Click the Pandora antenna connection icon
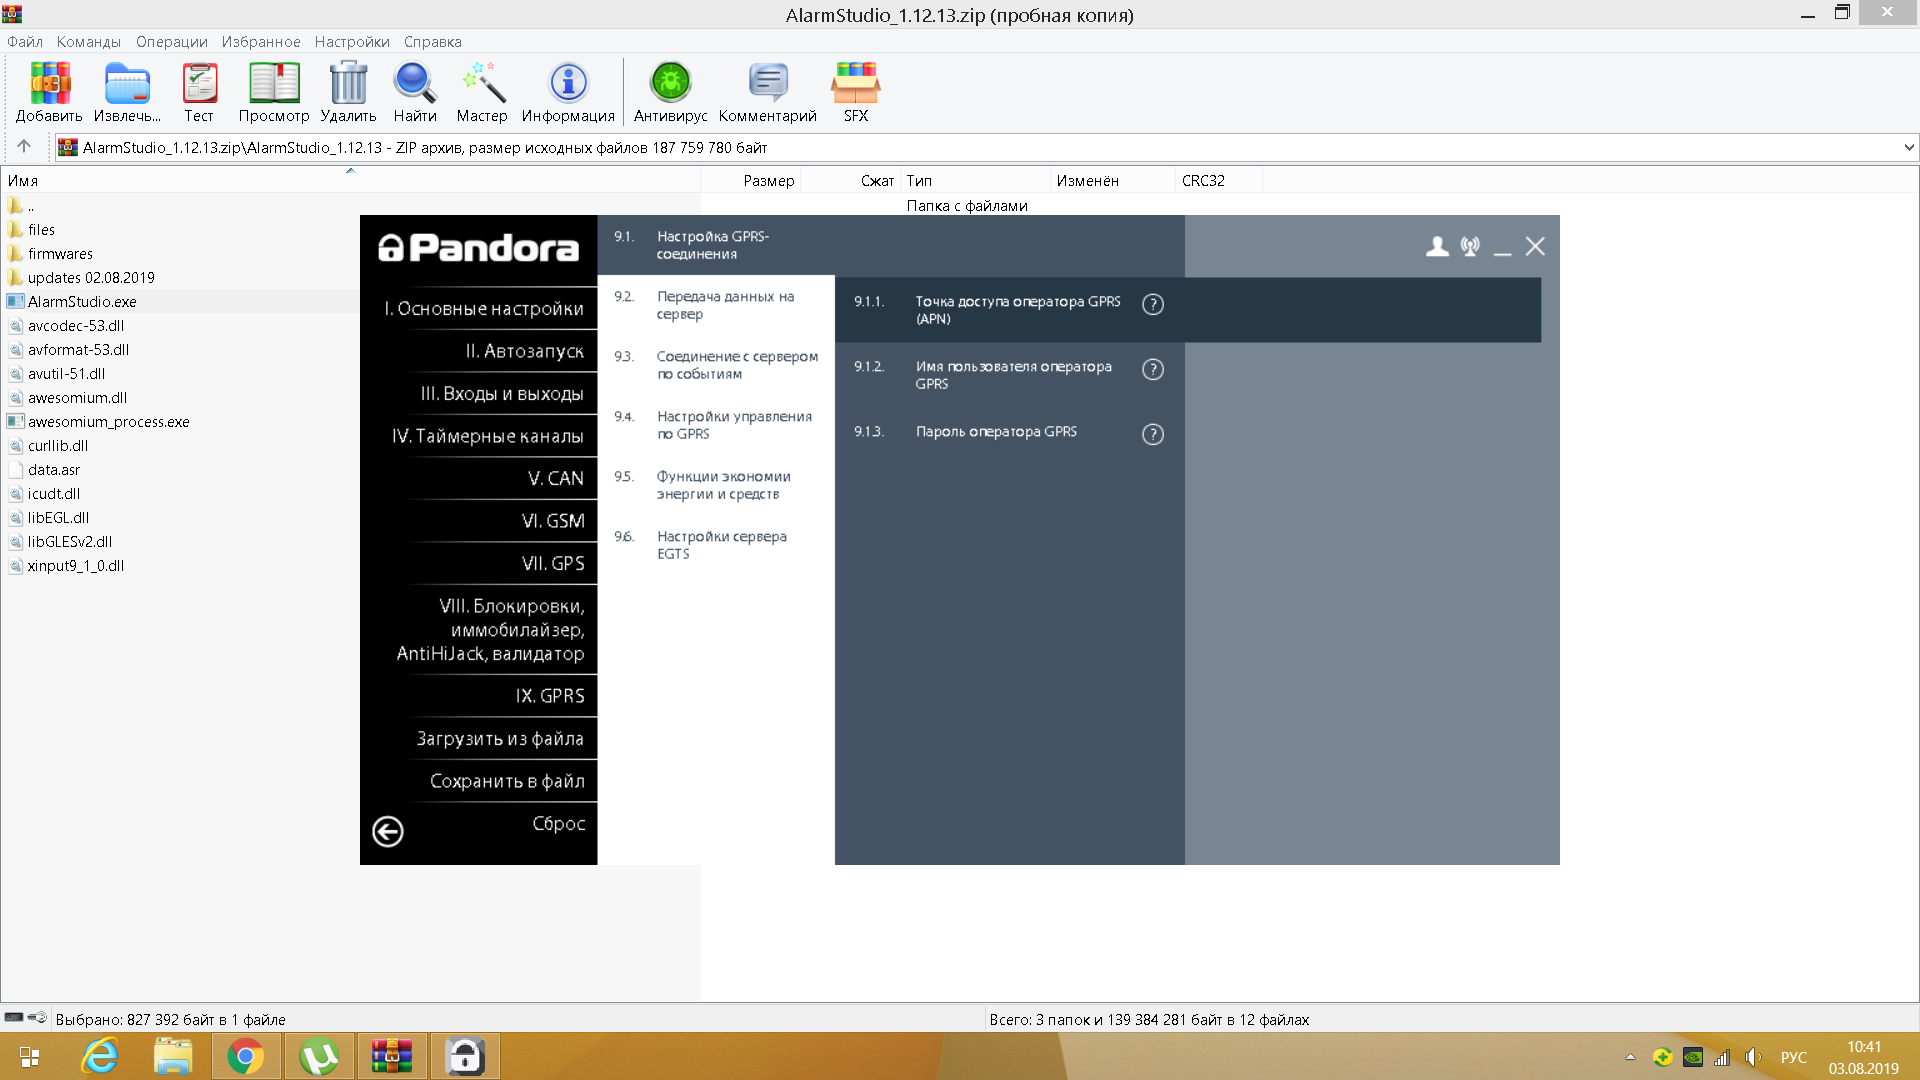 [1470, 246]
